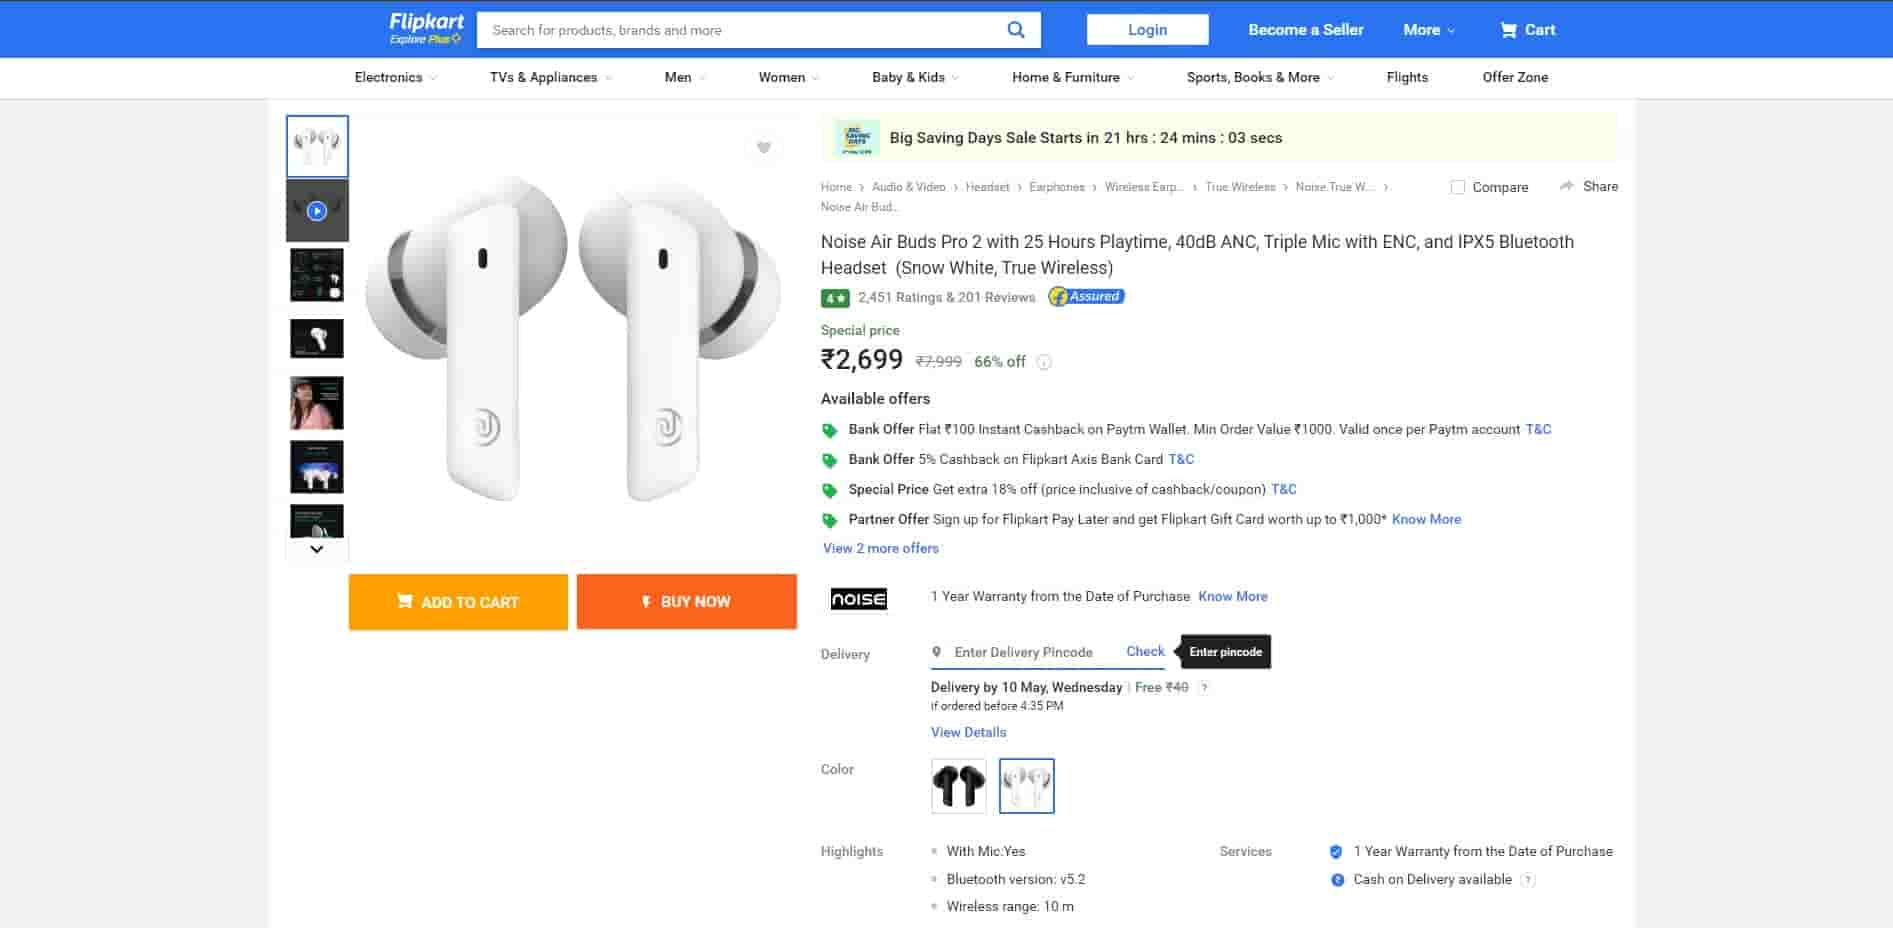Screen dimensions: 1893x928
Task: Click Flipkart Assured badge icon
Action: click(x=1086, y=296)
